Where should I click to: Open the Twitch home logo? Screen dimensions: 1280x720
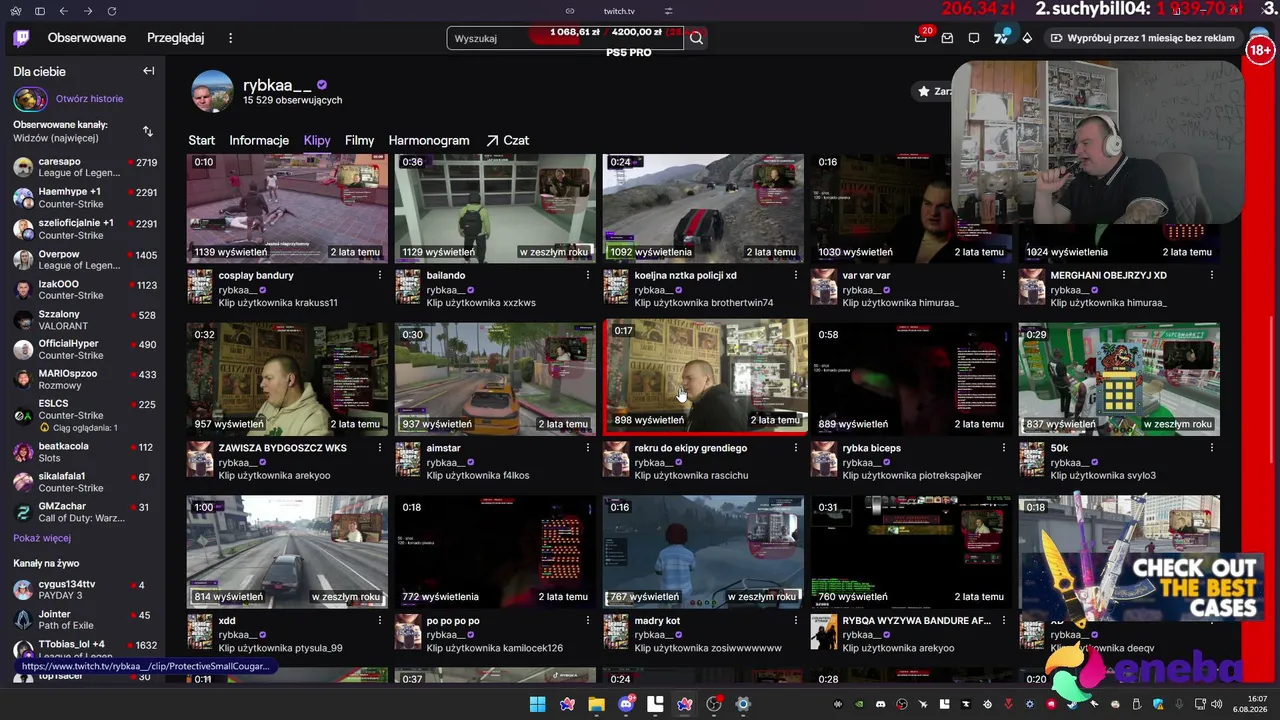point(21,38)
